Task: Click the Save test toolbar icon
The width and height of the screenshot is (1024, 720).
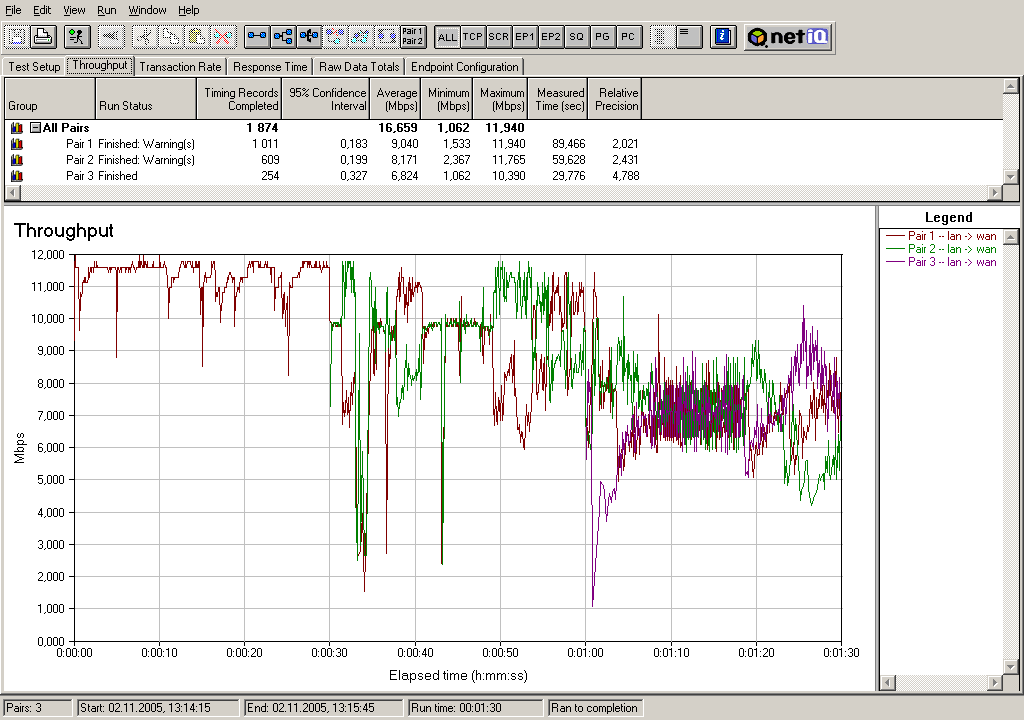Action: [x=17, y=37]
